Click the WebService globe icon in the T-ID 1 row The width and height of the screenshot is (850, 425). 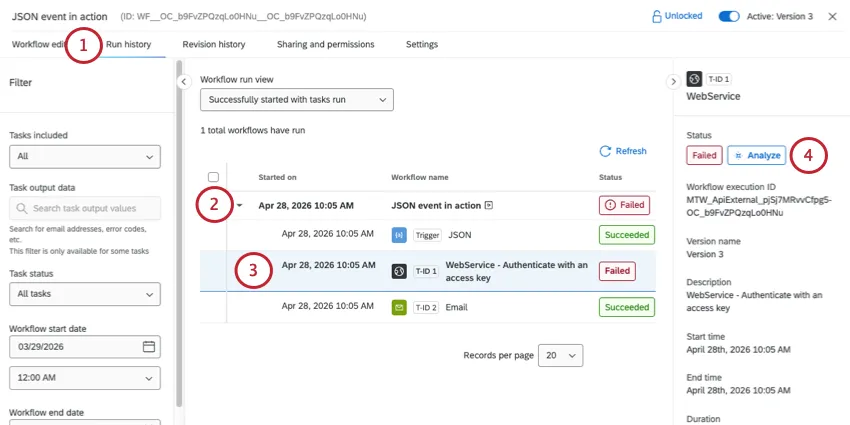tap(399, 271)
